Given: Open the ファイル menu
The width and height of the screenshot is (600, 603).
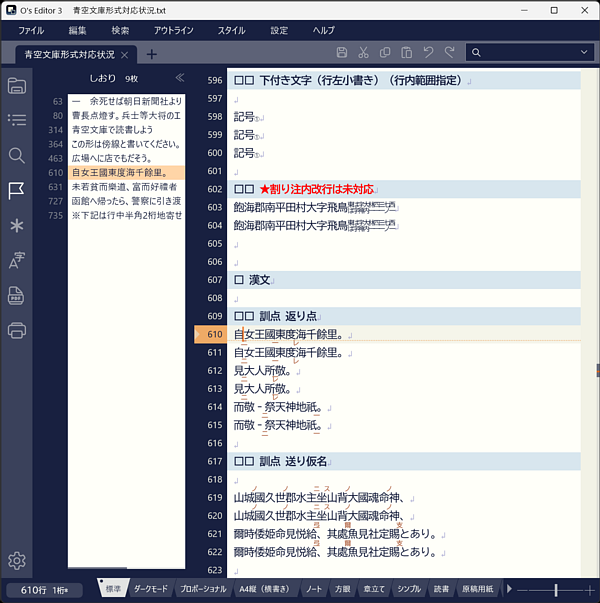Looking at the screenshot, I should (x=31, y=30).
